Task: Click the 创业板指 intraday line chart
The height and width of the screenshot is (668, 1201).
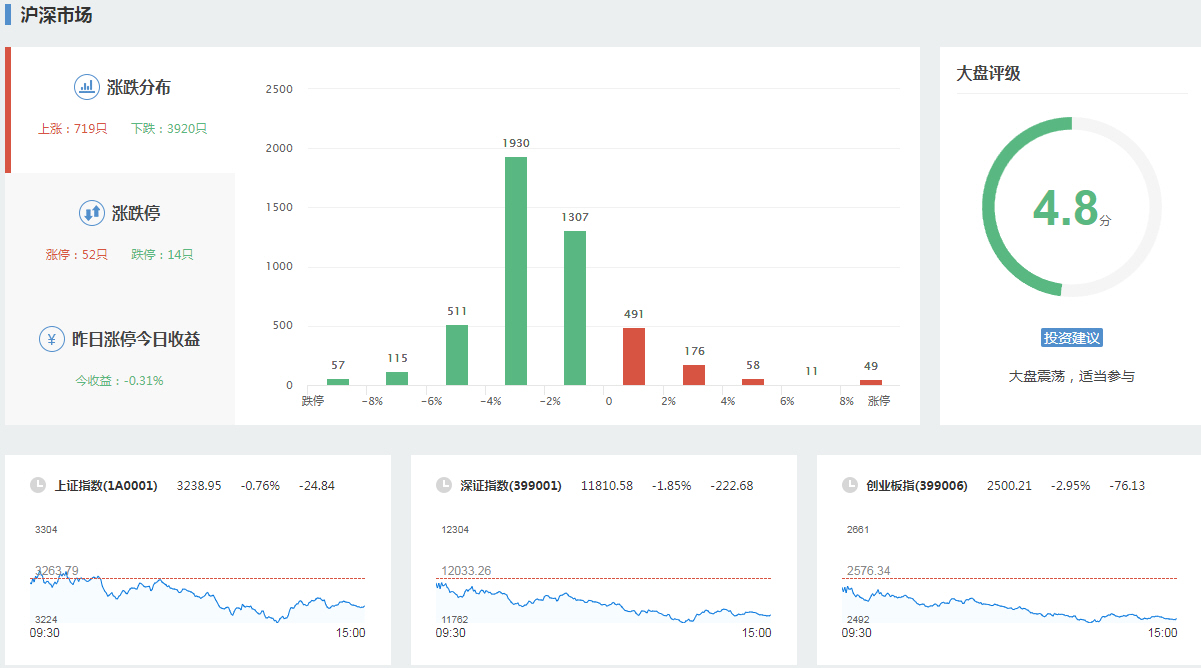Action: (x=1009, y=600)
